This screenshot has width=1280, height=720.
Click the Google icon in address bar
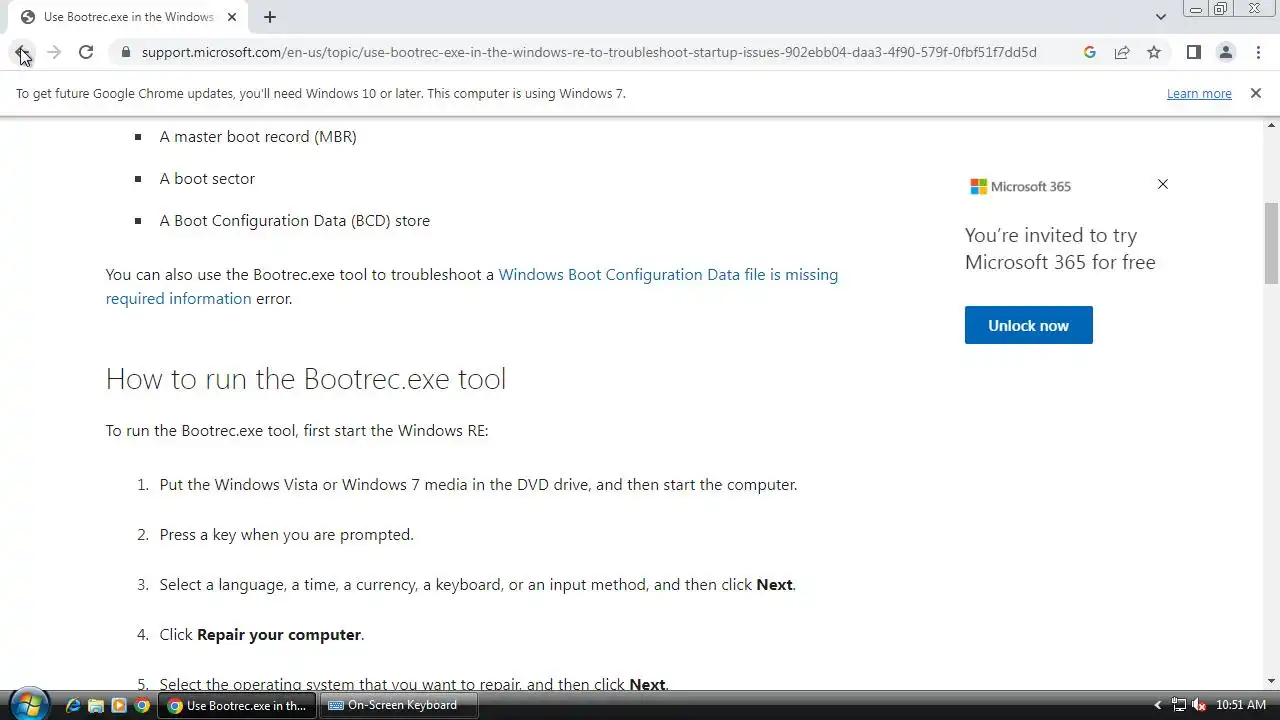[x=1090, y=52]
